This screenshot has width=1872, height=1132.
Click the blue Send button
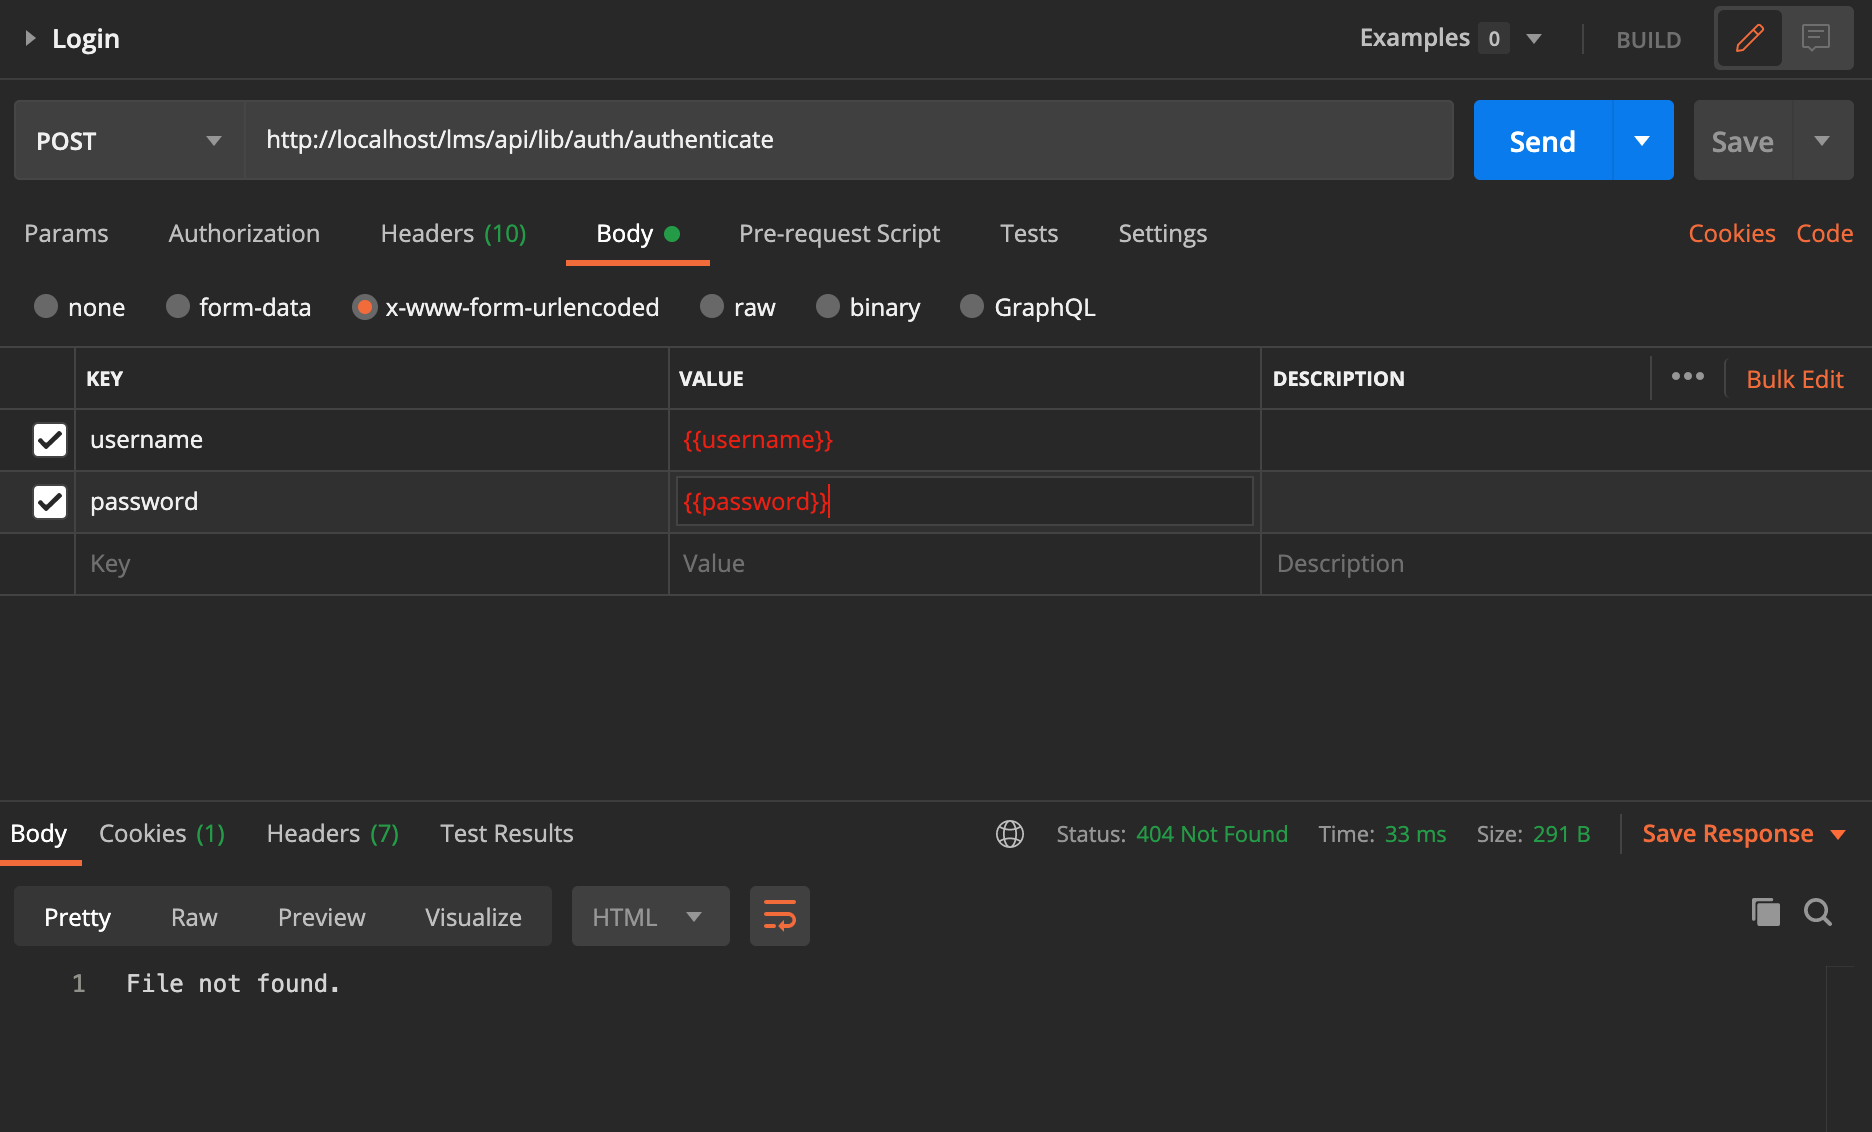coord(1542,141)
